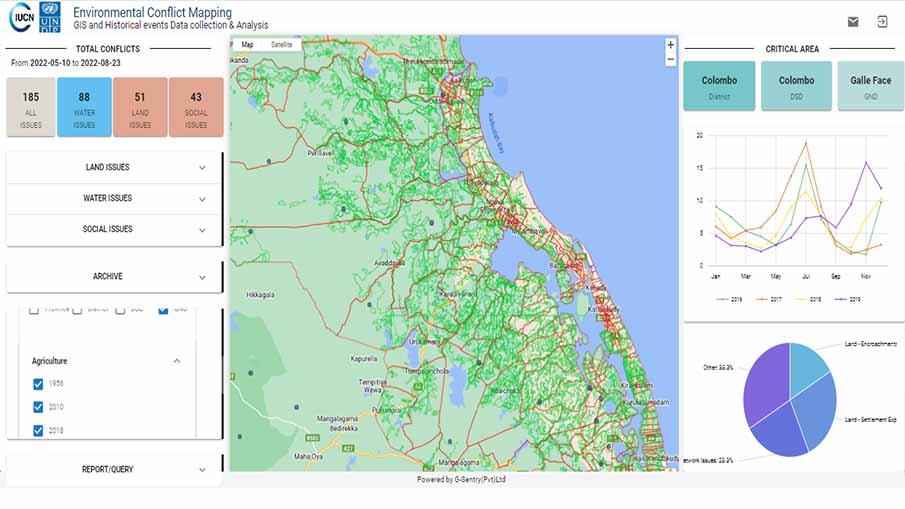Uncheck Agriculture 2010 layer

point(38,407)
